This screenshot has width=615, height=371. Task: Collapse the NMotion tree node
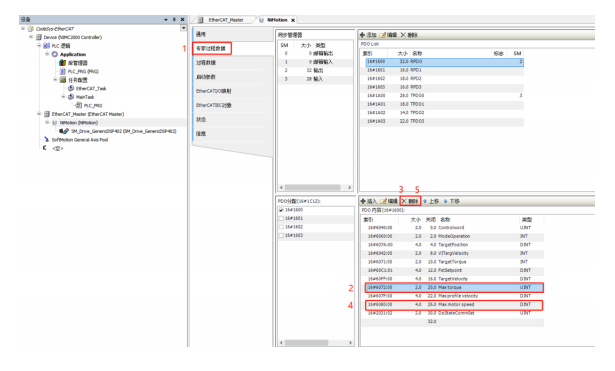(47, 123)
